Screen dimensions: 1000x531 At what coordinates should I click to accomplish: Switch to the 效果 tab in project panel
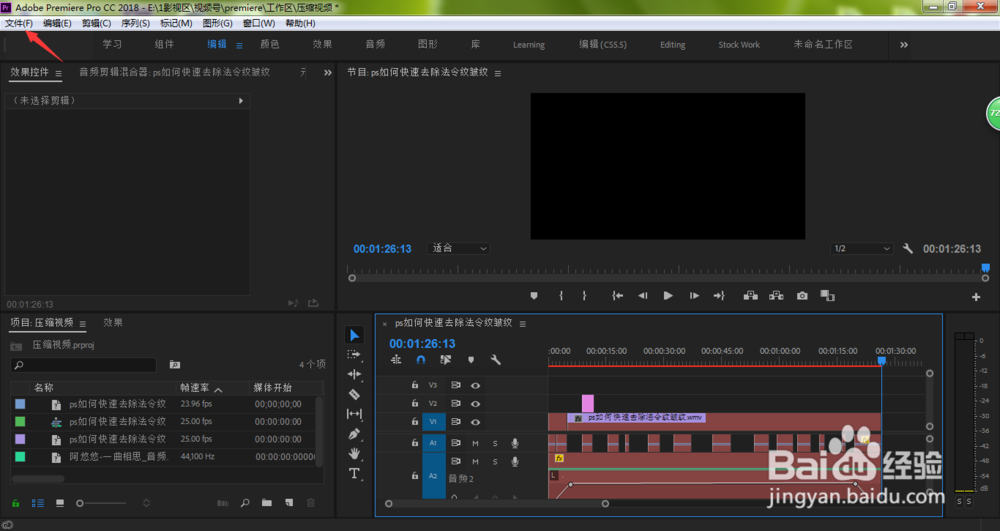tap(113, 323)
